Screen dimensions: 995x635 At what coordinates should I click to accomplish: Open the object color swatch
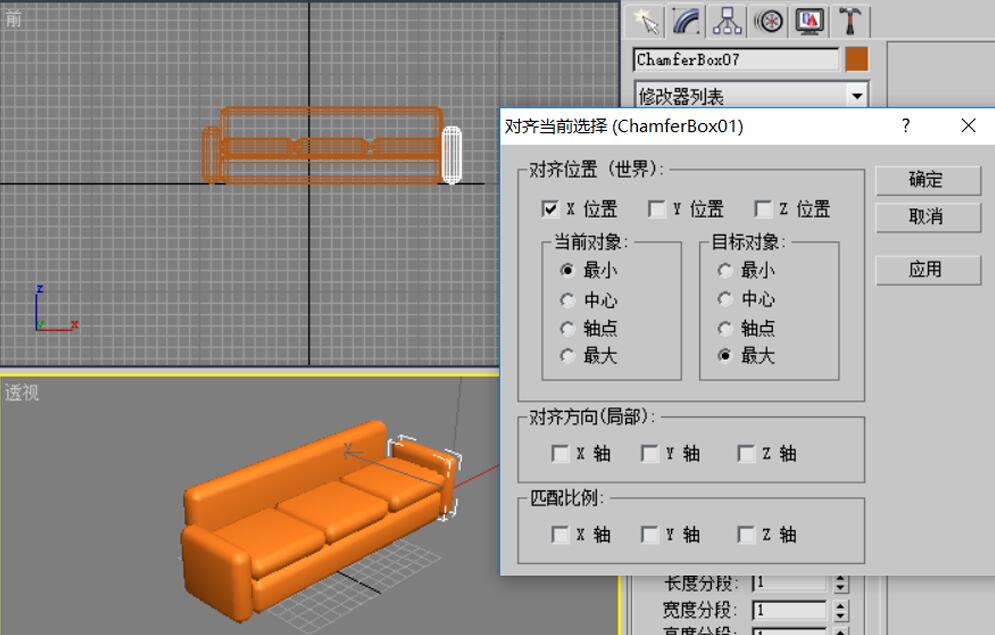pyautogui.click(x=855, y=59)
